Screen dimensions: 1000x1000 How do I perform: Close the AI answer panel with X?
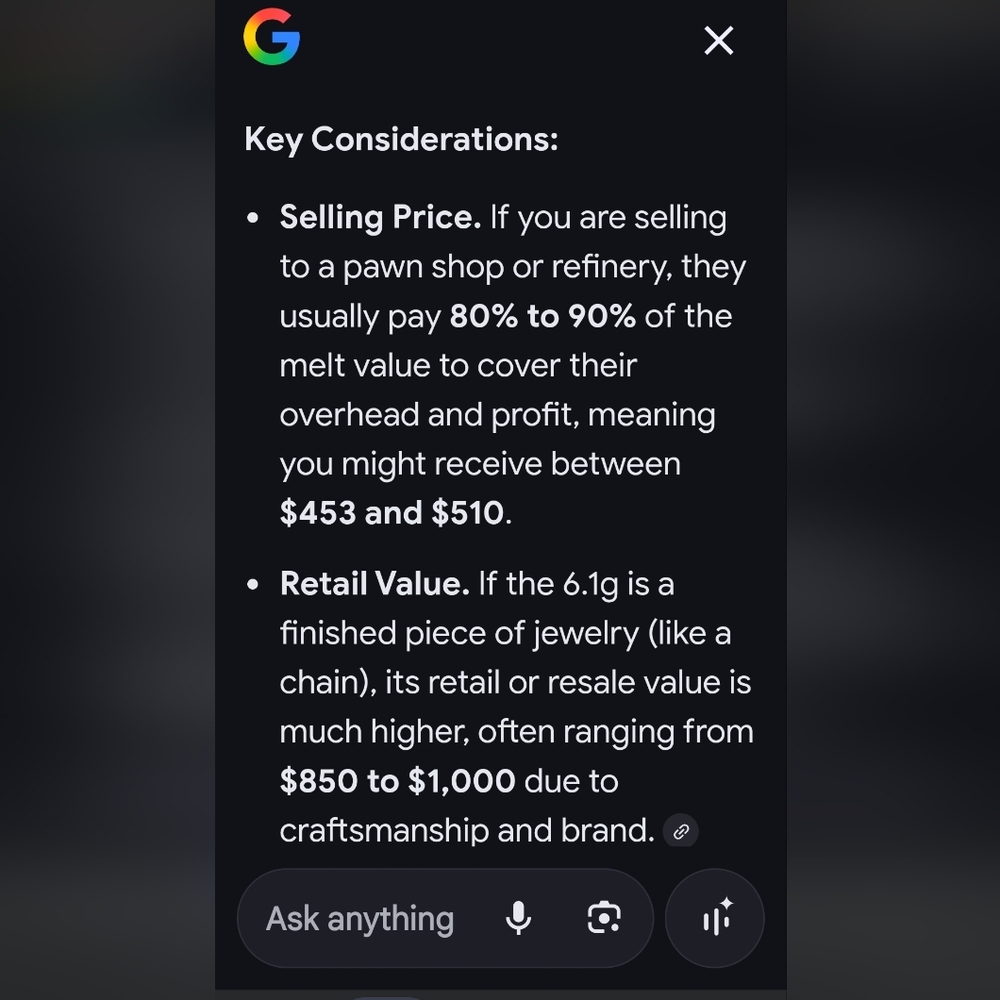click(719, 41)
